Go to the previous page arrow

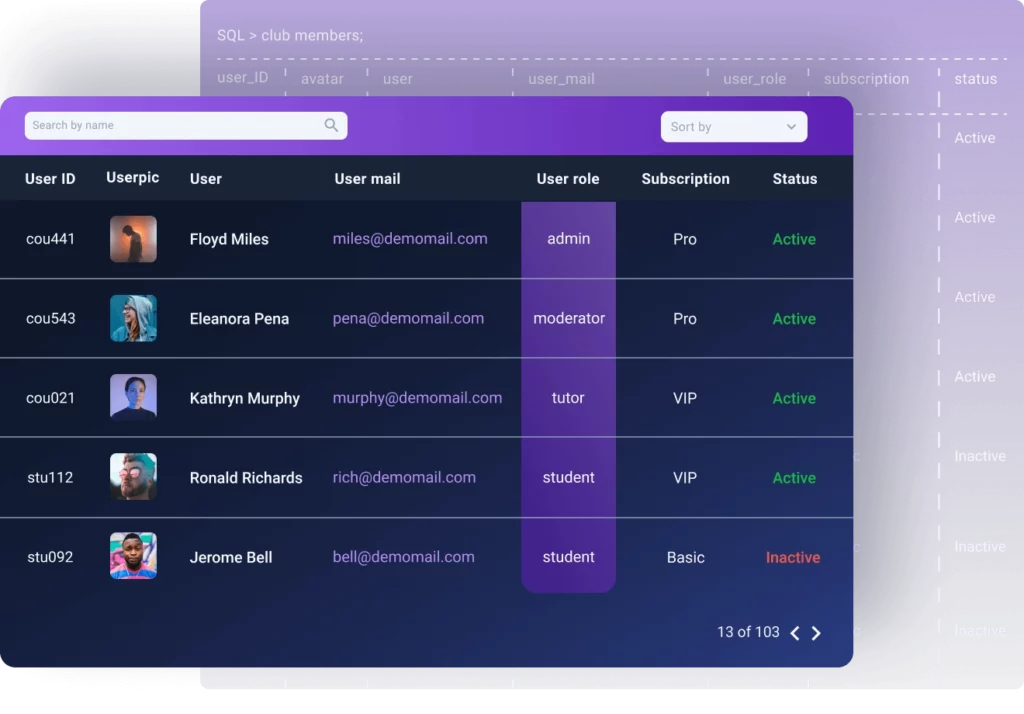coord(795,633)
